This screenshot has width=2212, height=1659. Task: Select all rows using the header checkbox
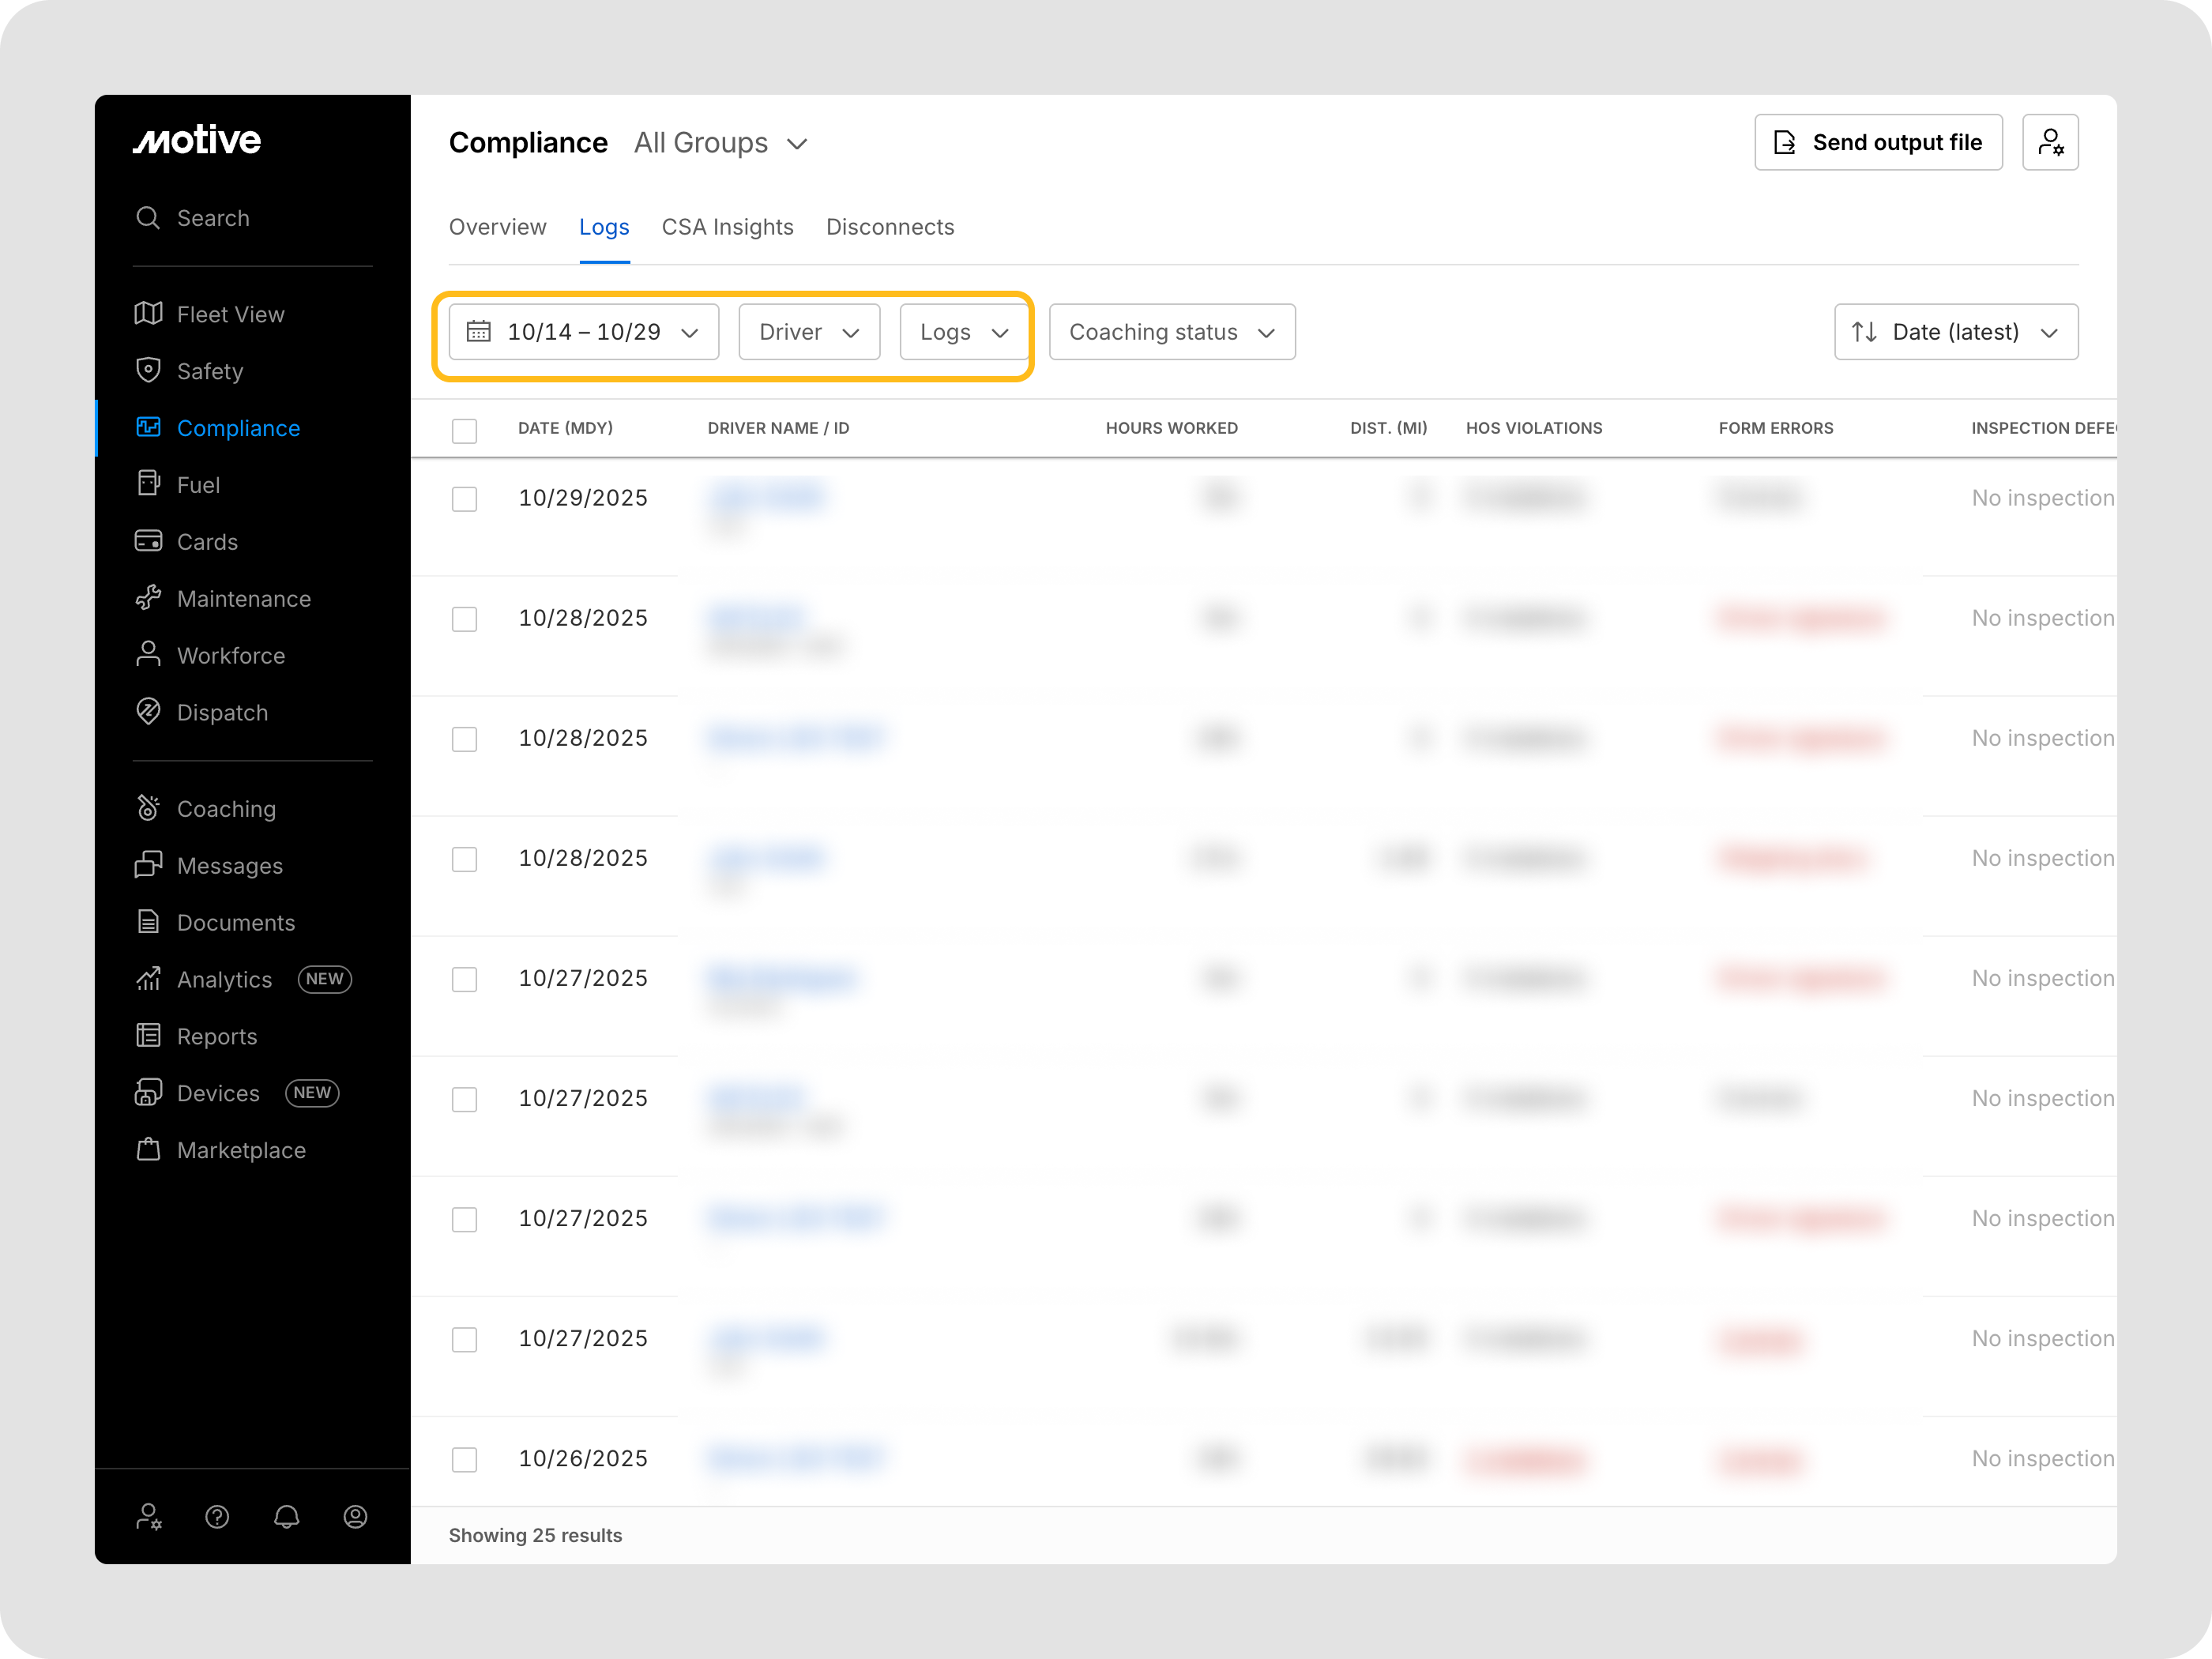pos(464,431)
